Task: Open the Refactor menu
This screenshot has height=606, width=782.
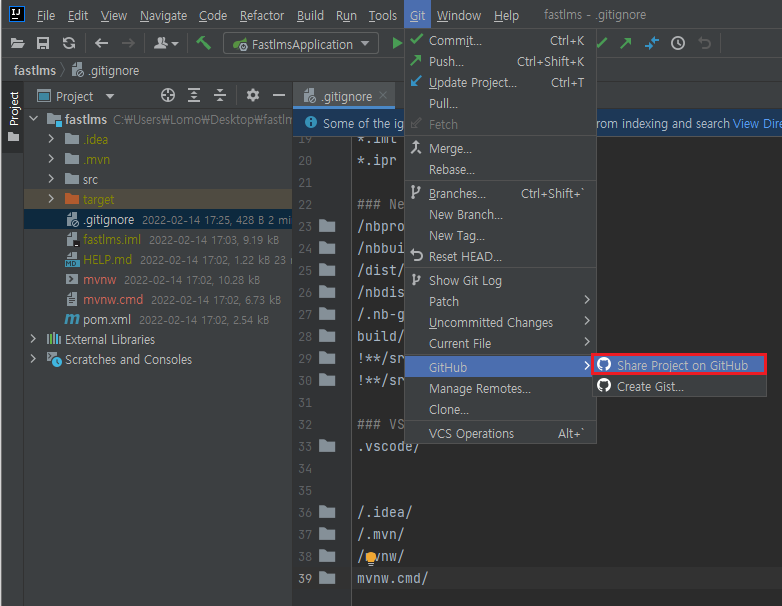Action: (262, 16)
